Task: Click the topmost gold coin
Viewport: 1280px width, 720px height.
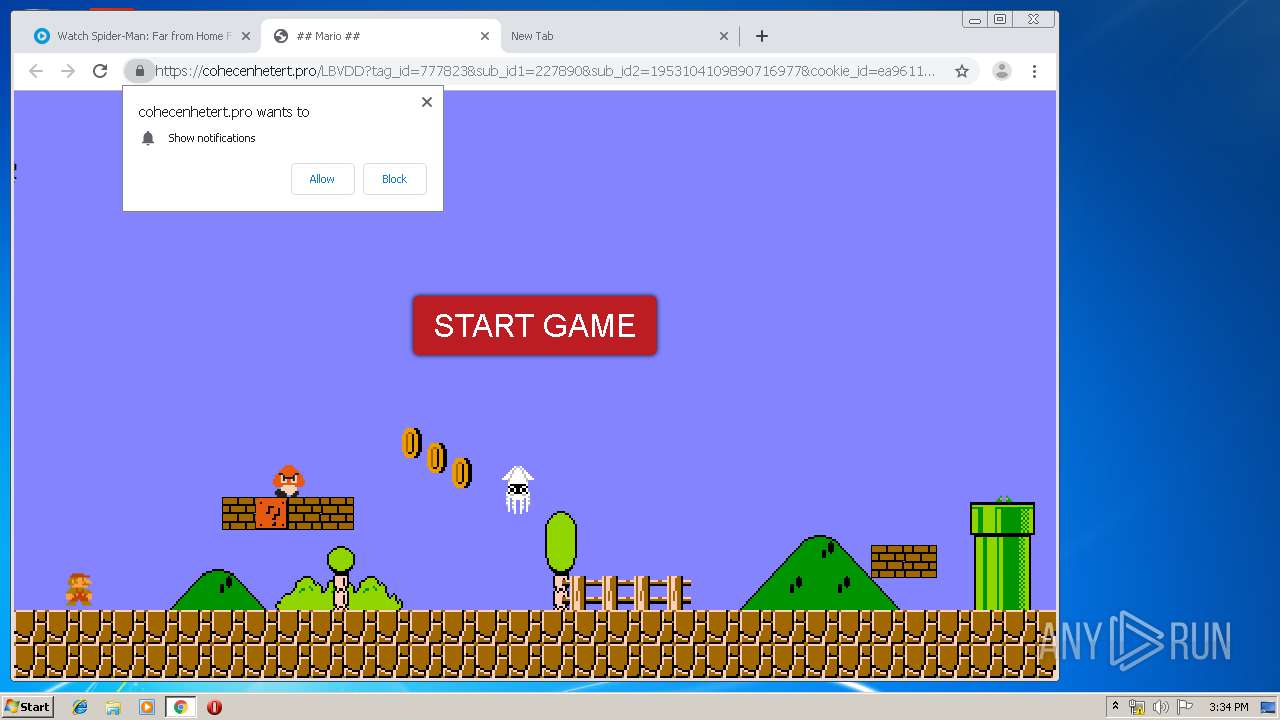Action: [x=411, y=443]
